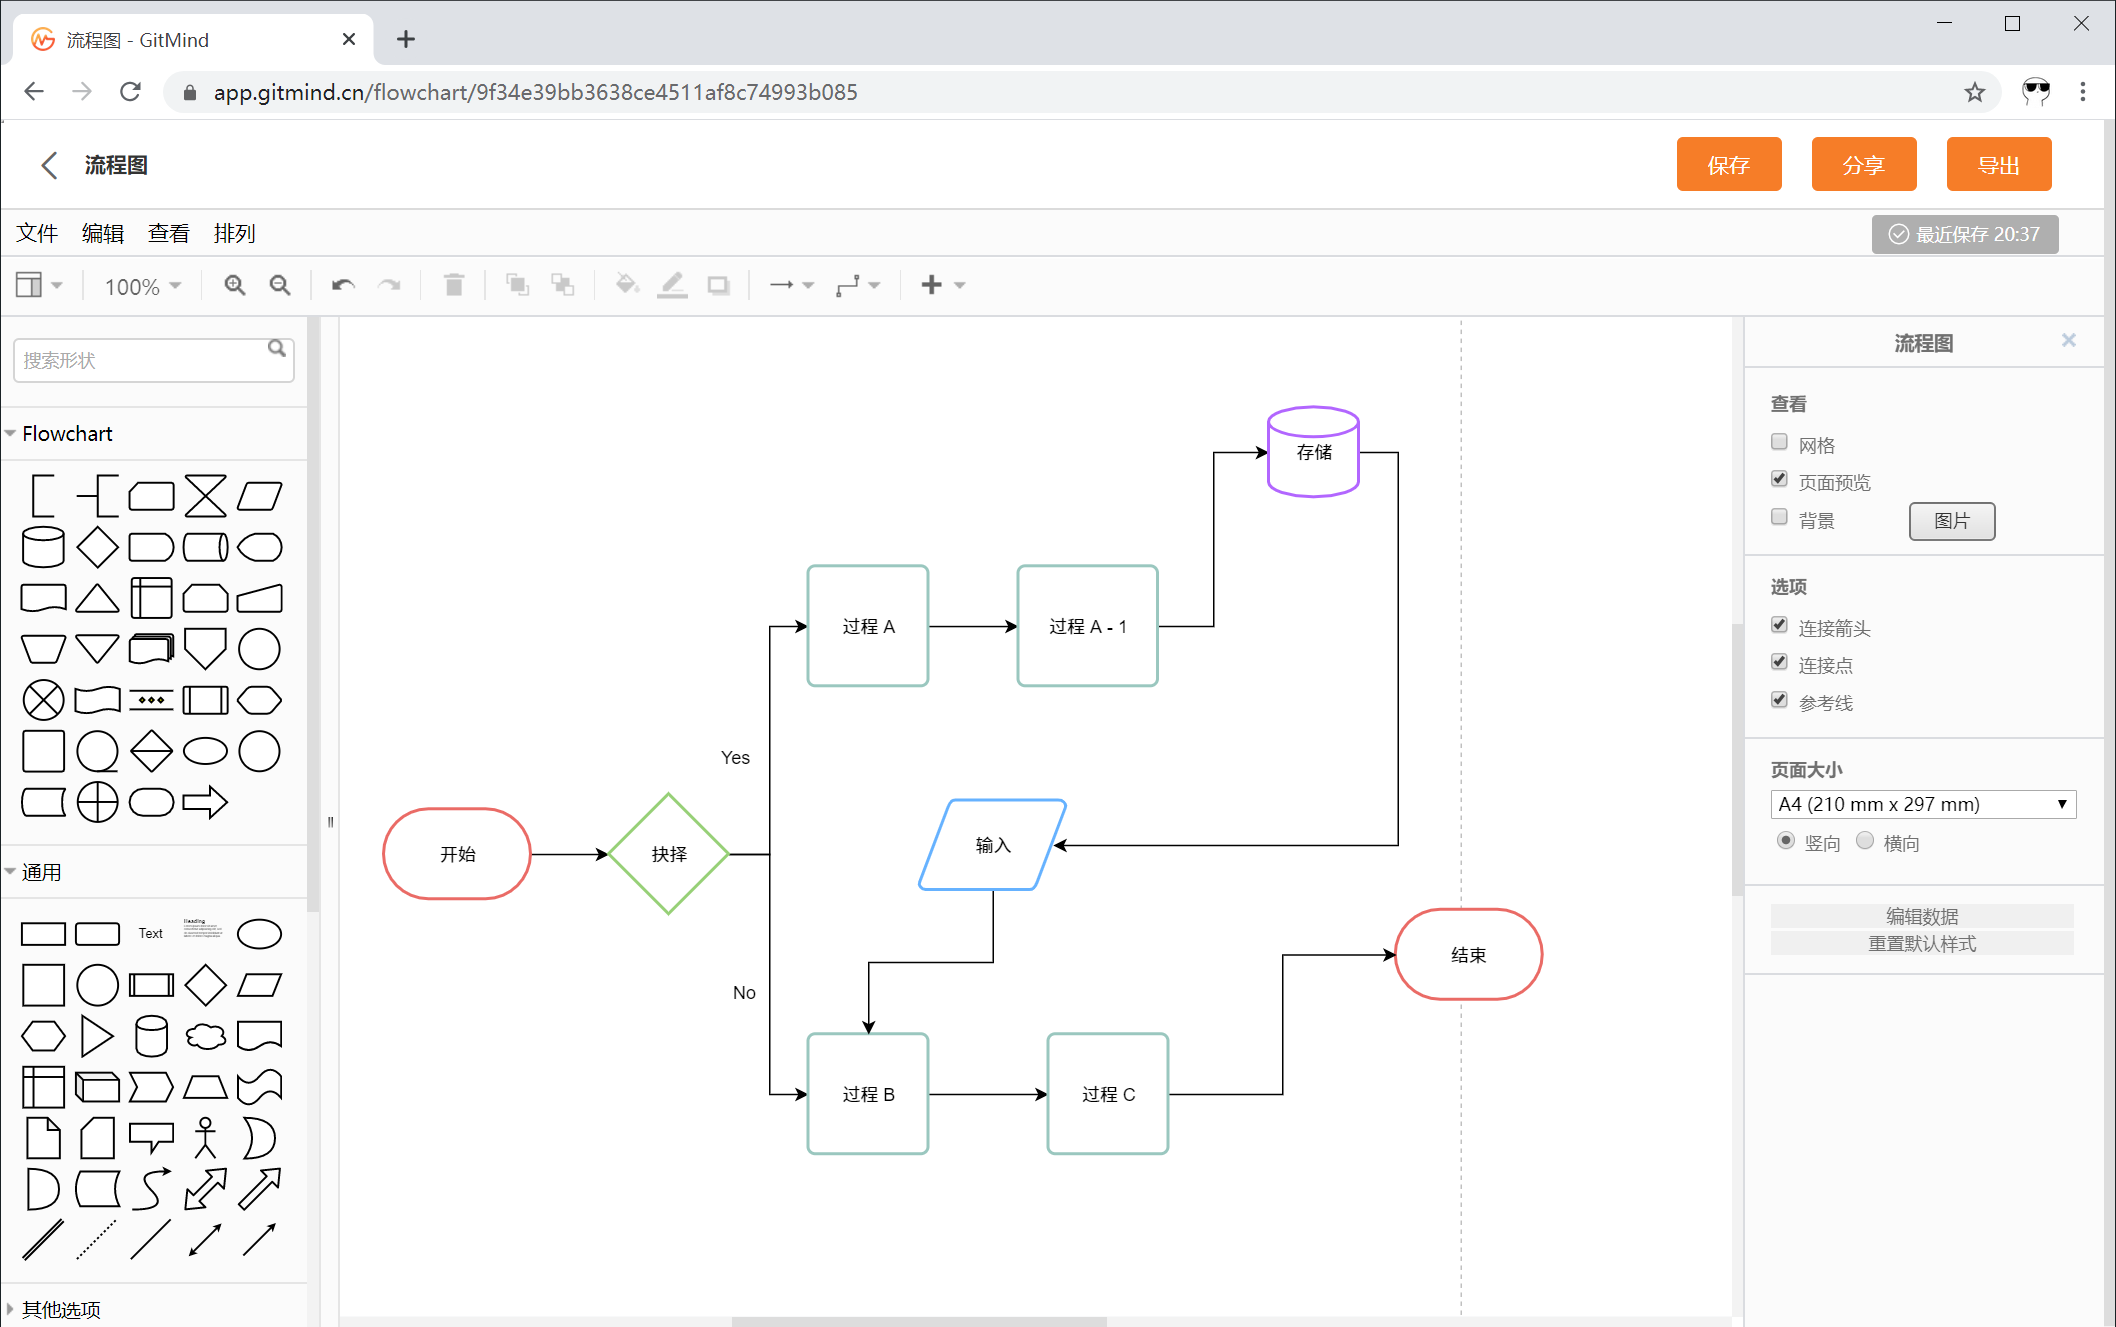The image size is (2116, 1327).
Task: Open the 排列 menu
Action: [234, 233]
